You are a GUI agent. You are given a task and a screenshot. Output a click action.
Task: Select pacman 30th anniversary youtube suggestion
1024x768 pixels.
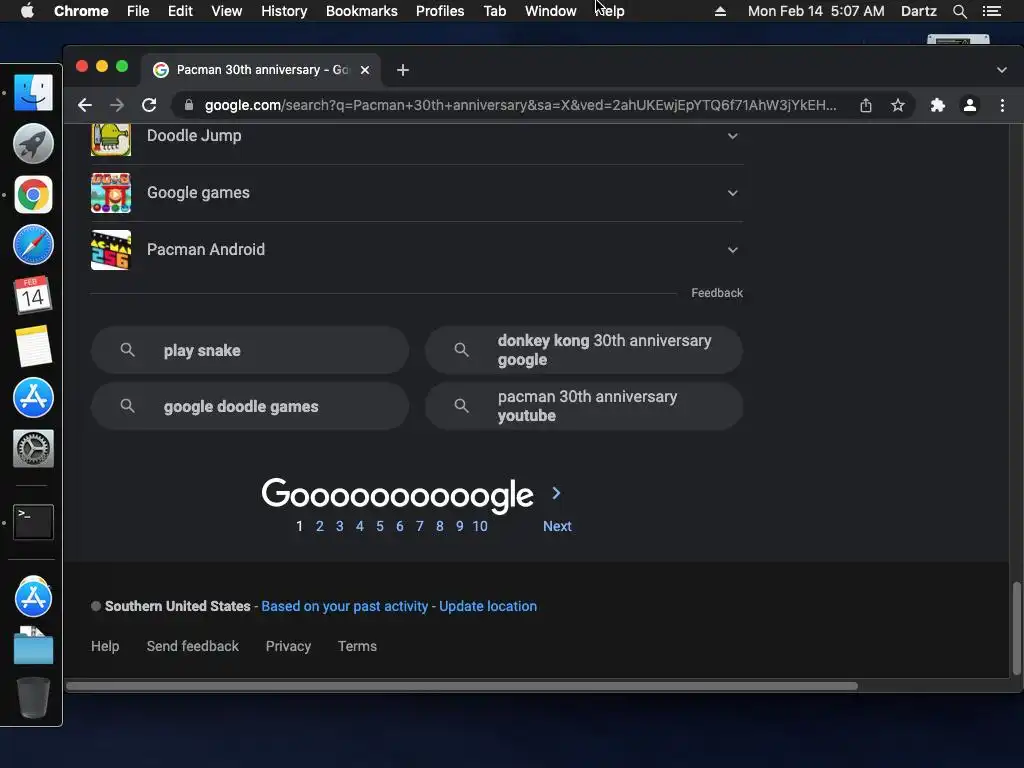coord(584,406)
